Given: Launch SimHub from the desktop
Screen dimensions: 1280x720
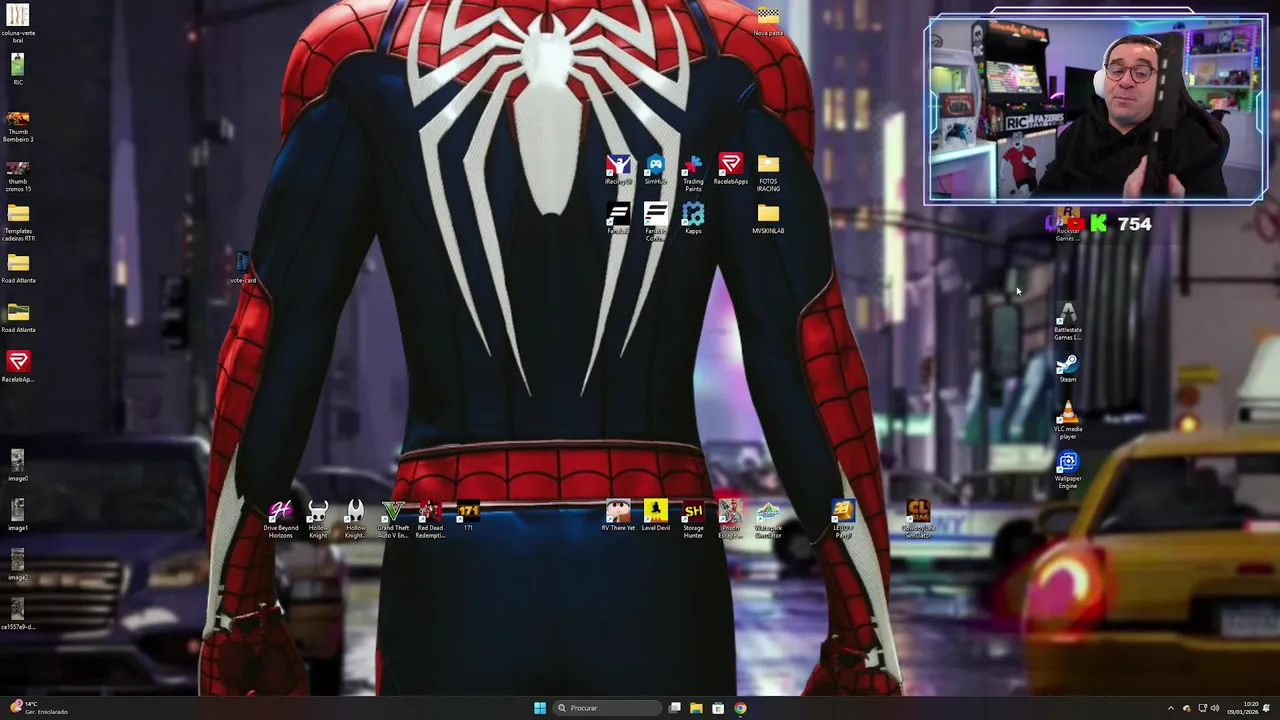Looking at the screenshot, I should coord(655,170).
